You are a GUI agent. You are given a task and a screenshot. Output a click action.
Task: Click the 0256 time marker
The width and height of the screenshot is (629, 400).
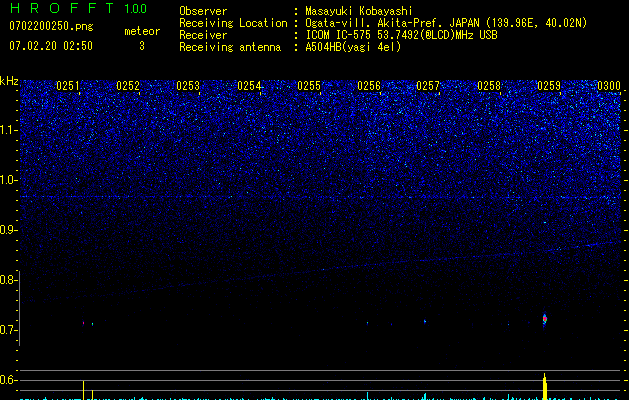369,86
